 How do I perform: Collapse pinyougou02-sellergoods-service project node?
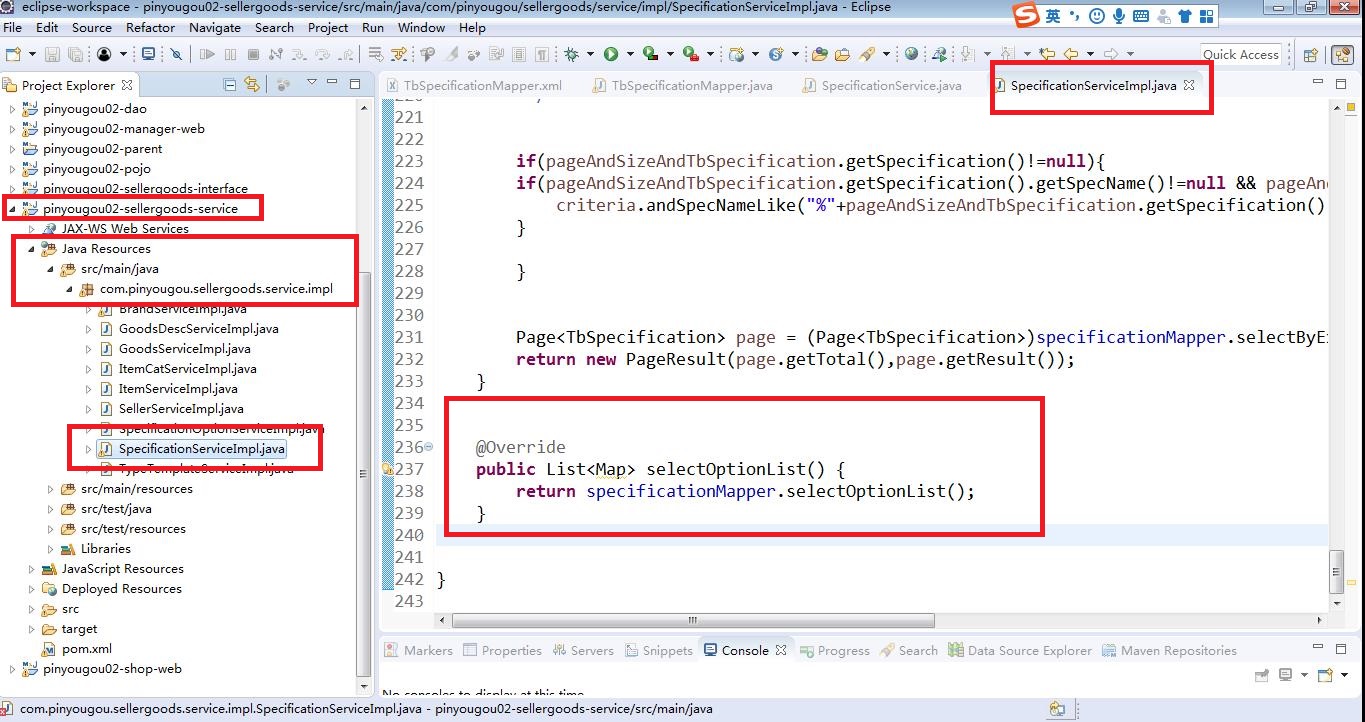12,208
